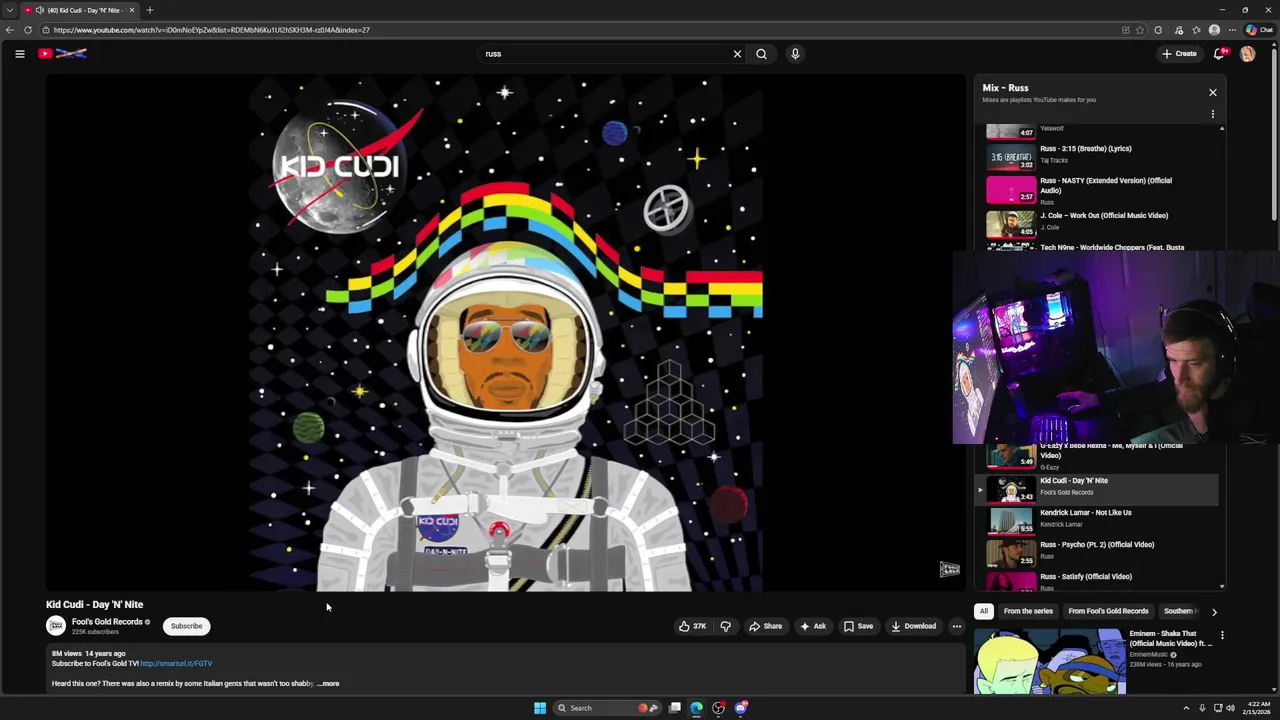Click Create button in YouTube header
This screenshot has width=1280, height=720.
tap(1179, 54)
